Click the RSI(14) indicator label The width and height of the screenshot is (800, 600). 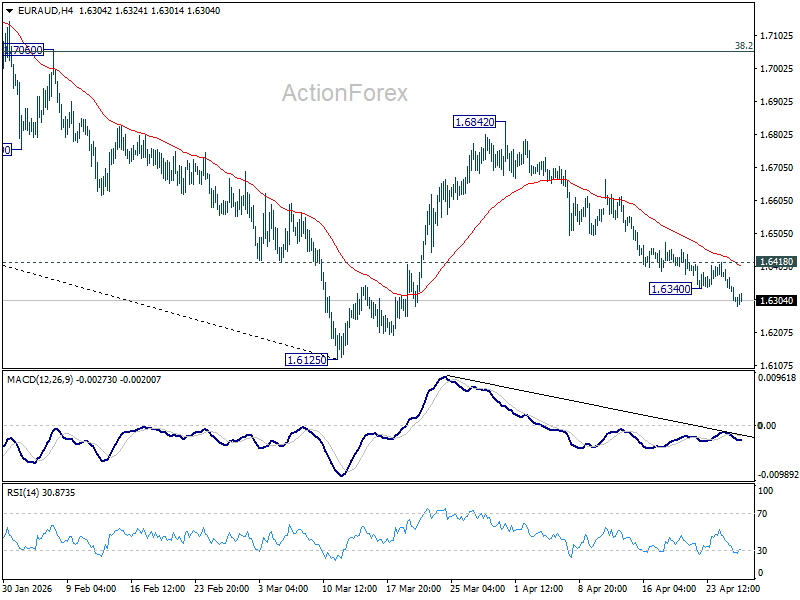point(27,493)
